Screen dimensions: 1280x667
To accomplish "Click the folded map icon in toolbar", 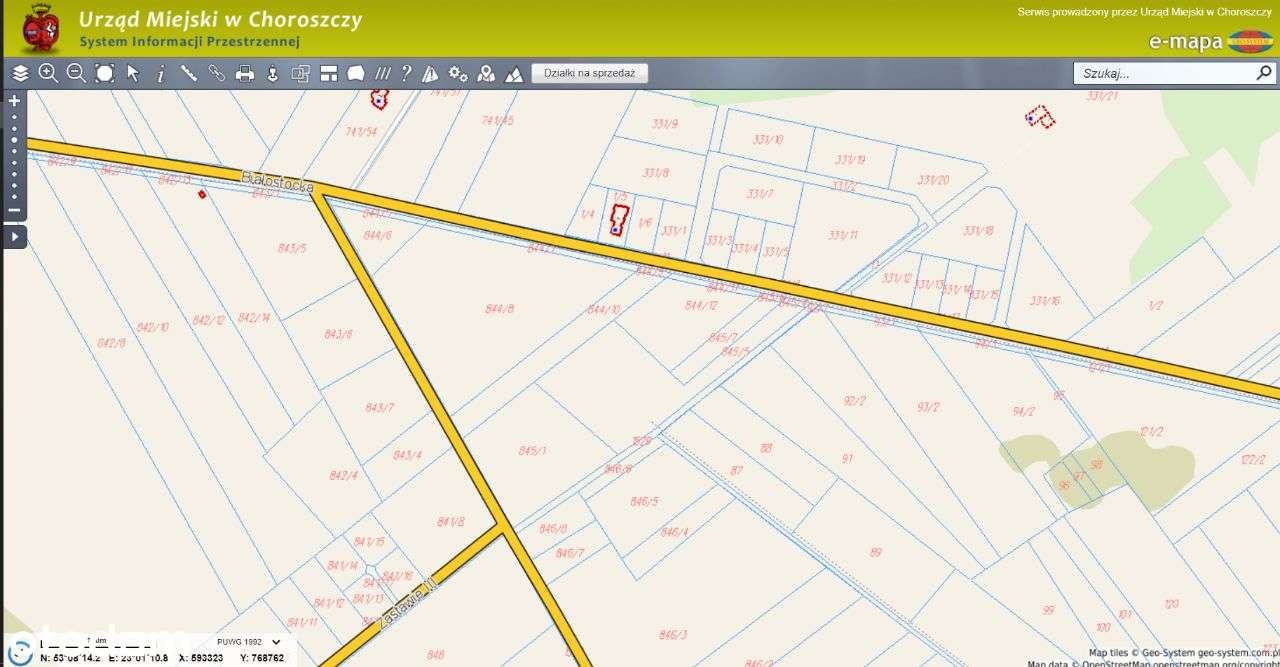I will click(x=430, y=73).
